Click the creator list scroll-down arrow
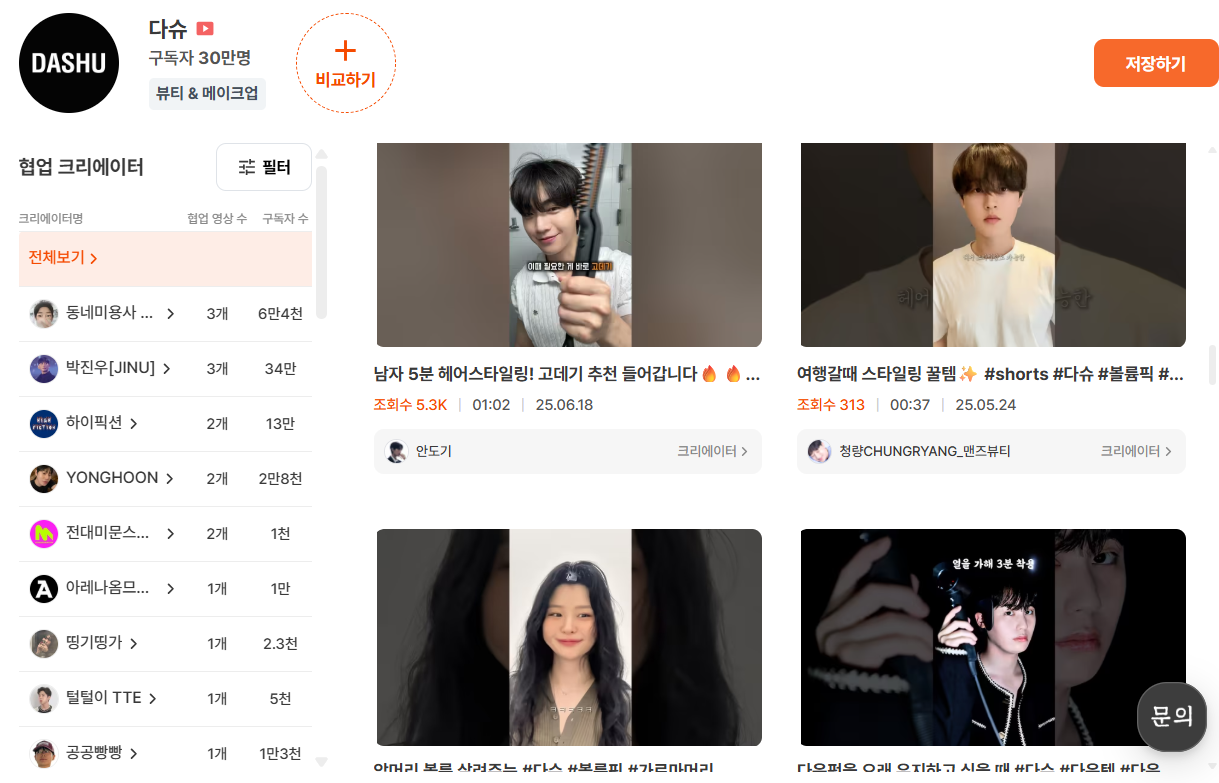 [322, 763]
